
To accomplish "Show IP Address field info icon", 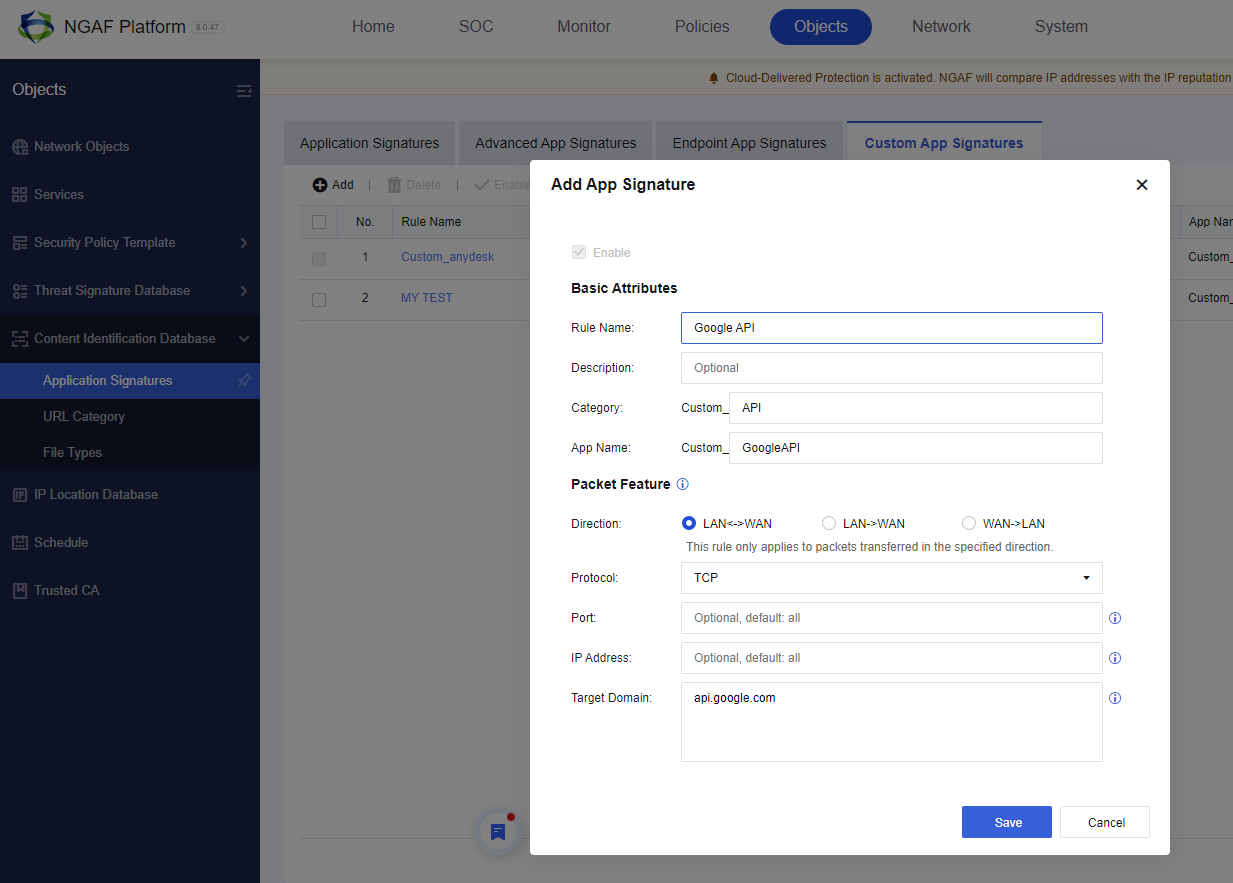I will click(x=1115, y=658).
